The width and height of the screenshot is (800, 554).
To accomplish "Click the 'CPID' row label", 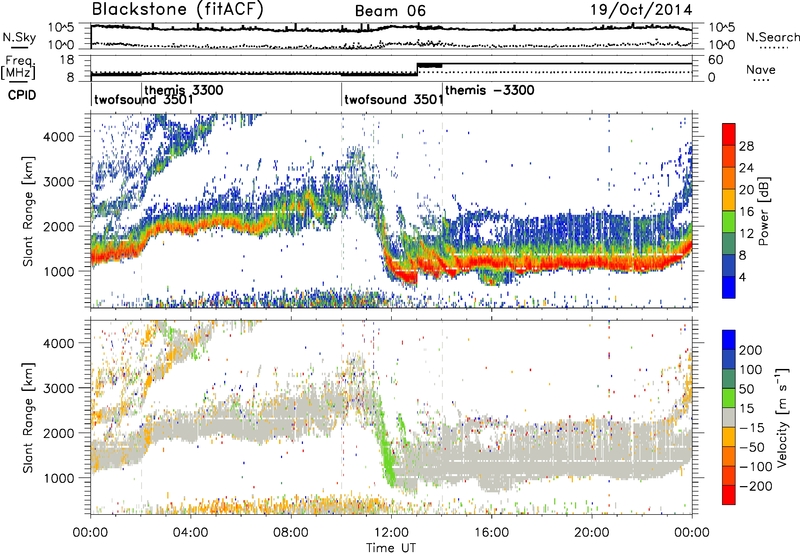I will click(22, 95).
